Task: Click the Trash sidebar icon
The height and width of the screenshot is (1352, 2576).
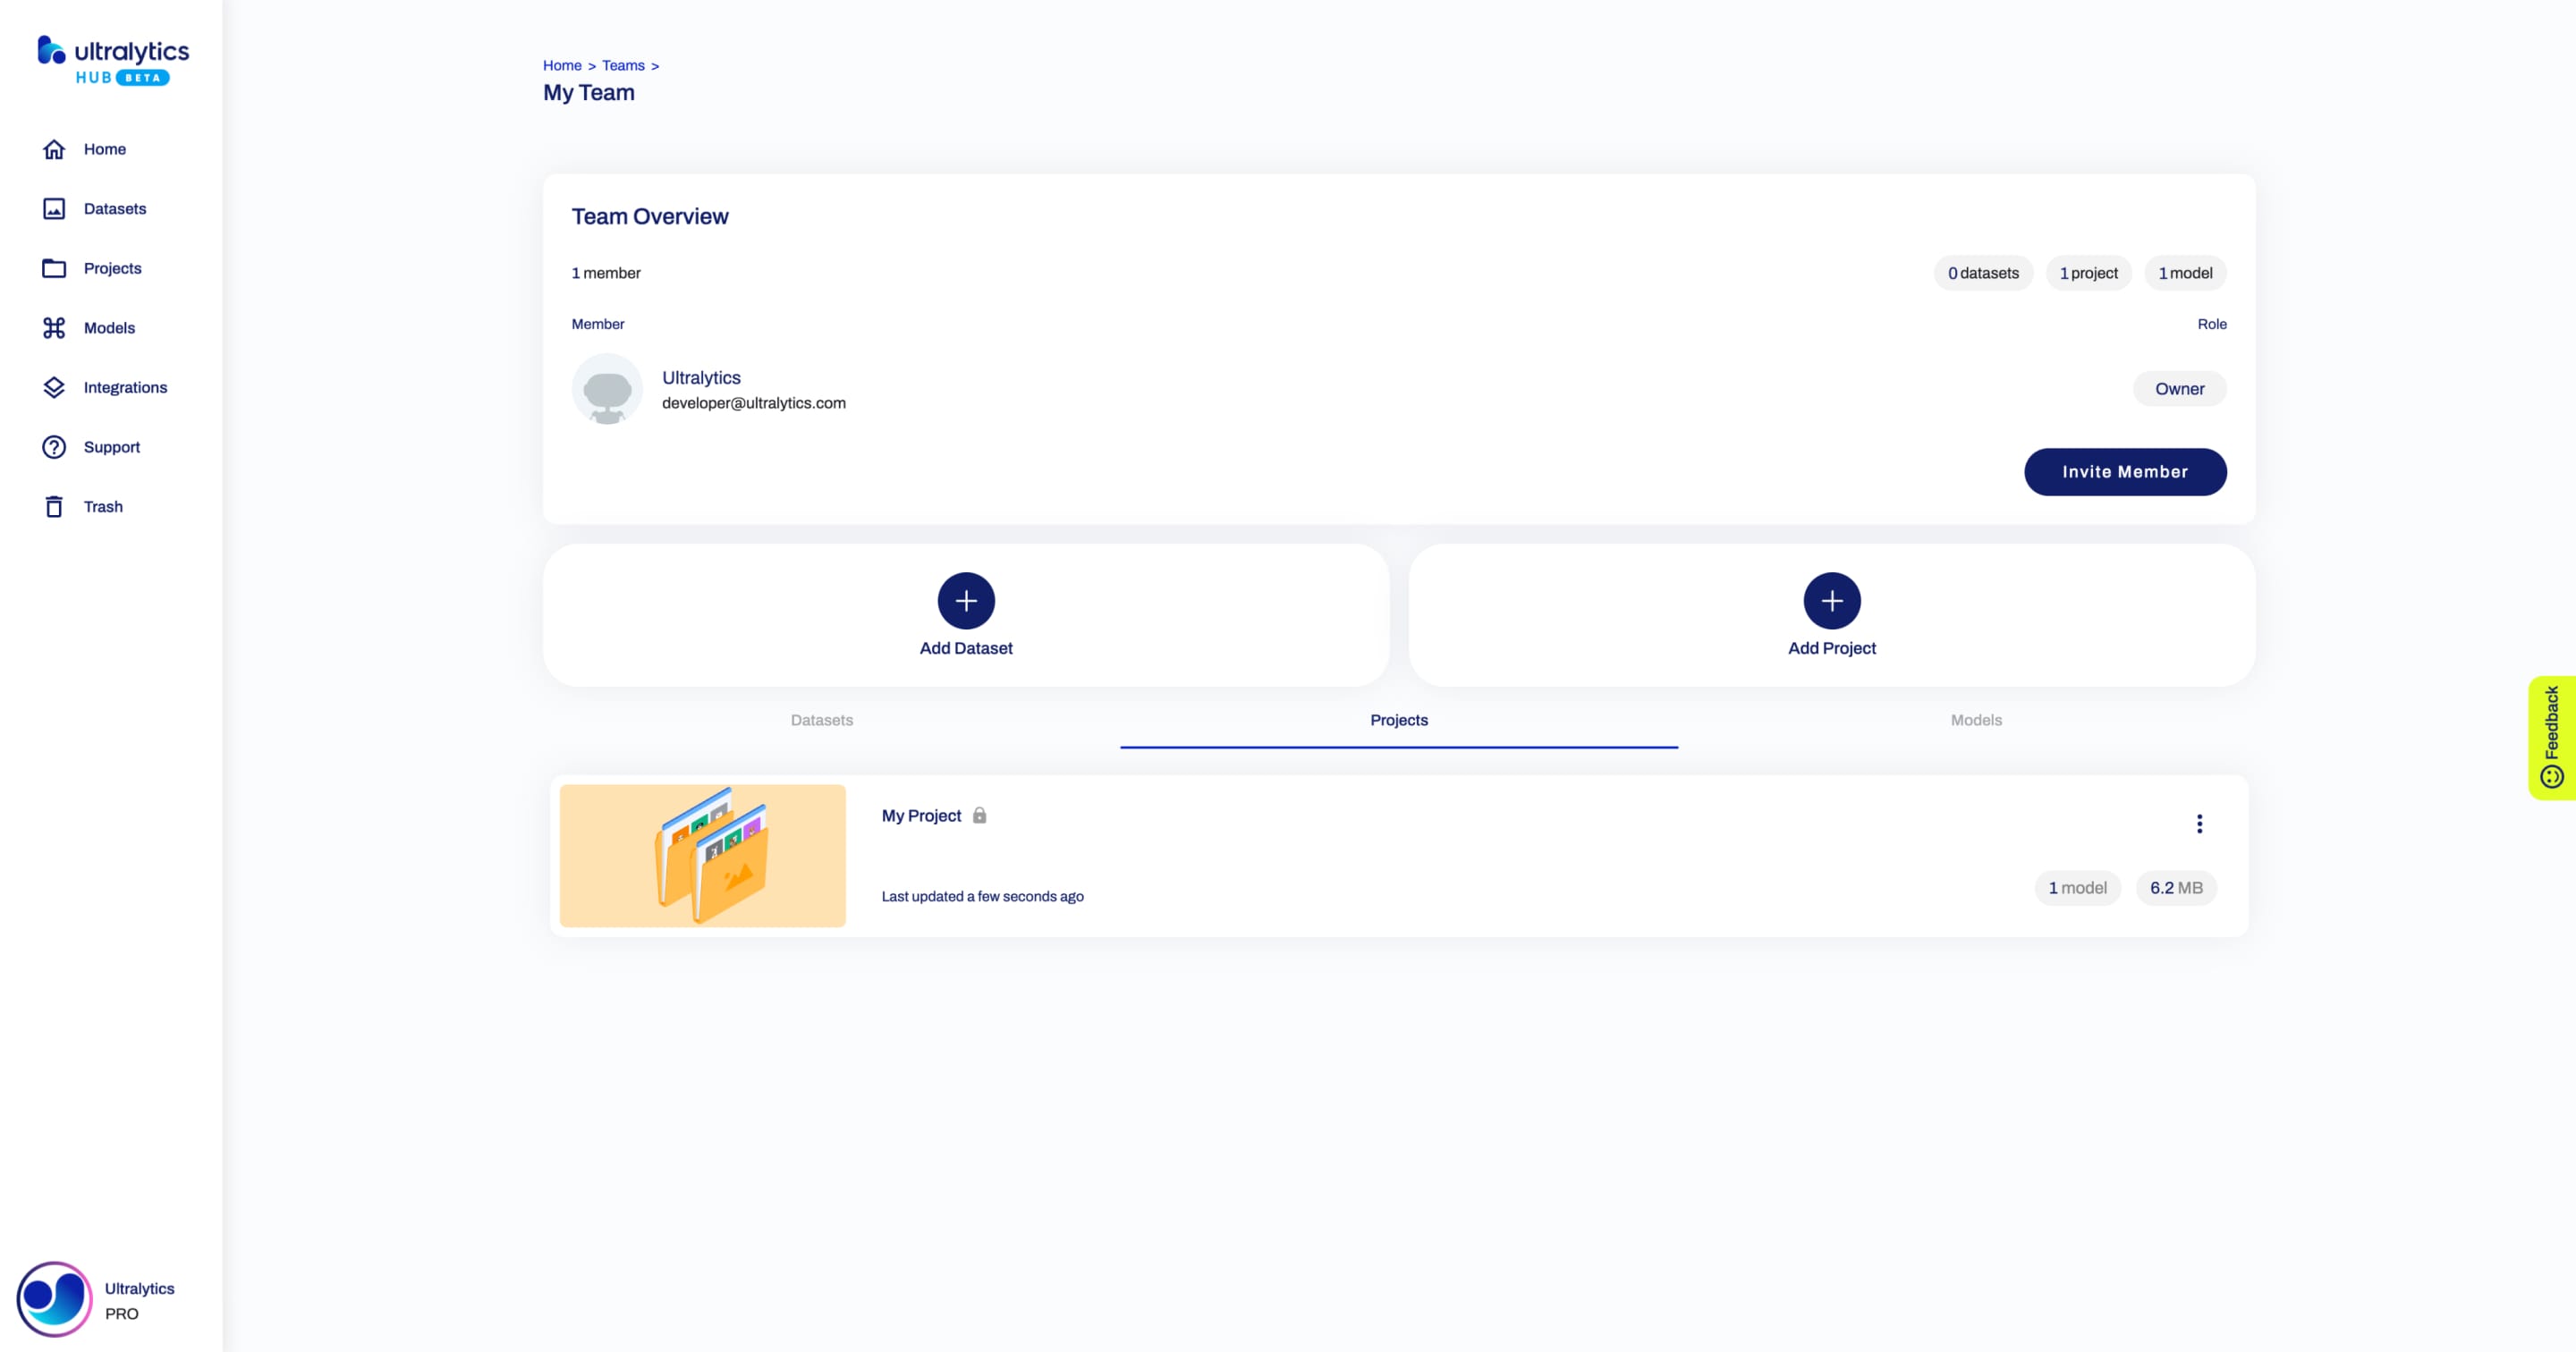Action: (53, 506)
